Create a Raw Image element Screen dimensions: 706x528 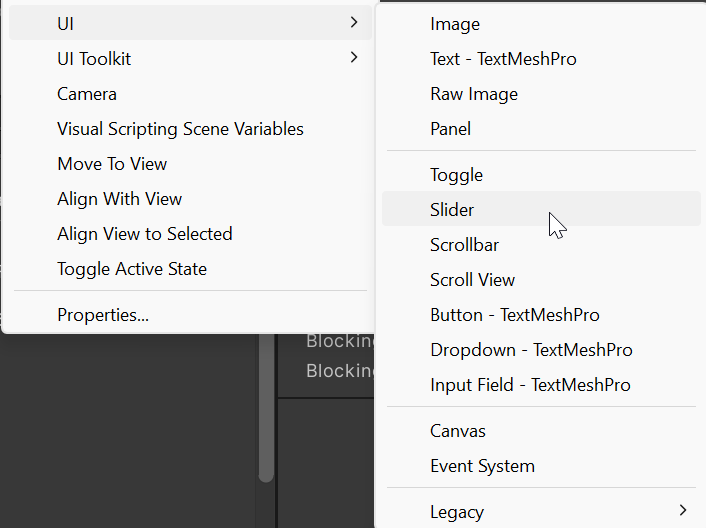(541, 94)
